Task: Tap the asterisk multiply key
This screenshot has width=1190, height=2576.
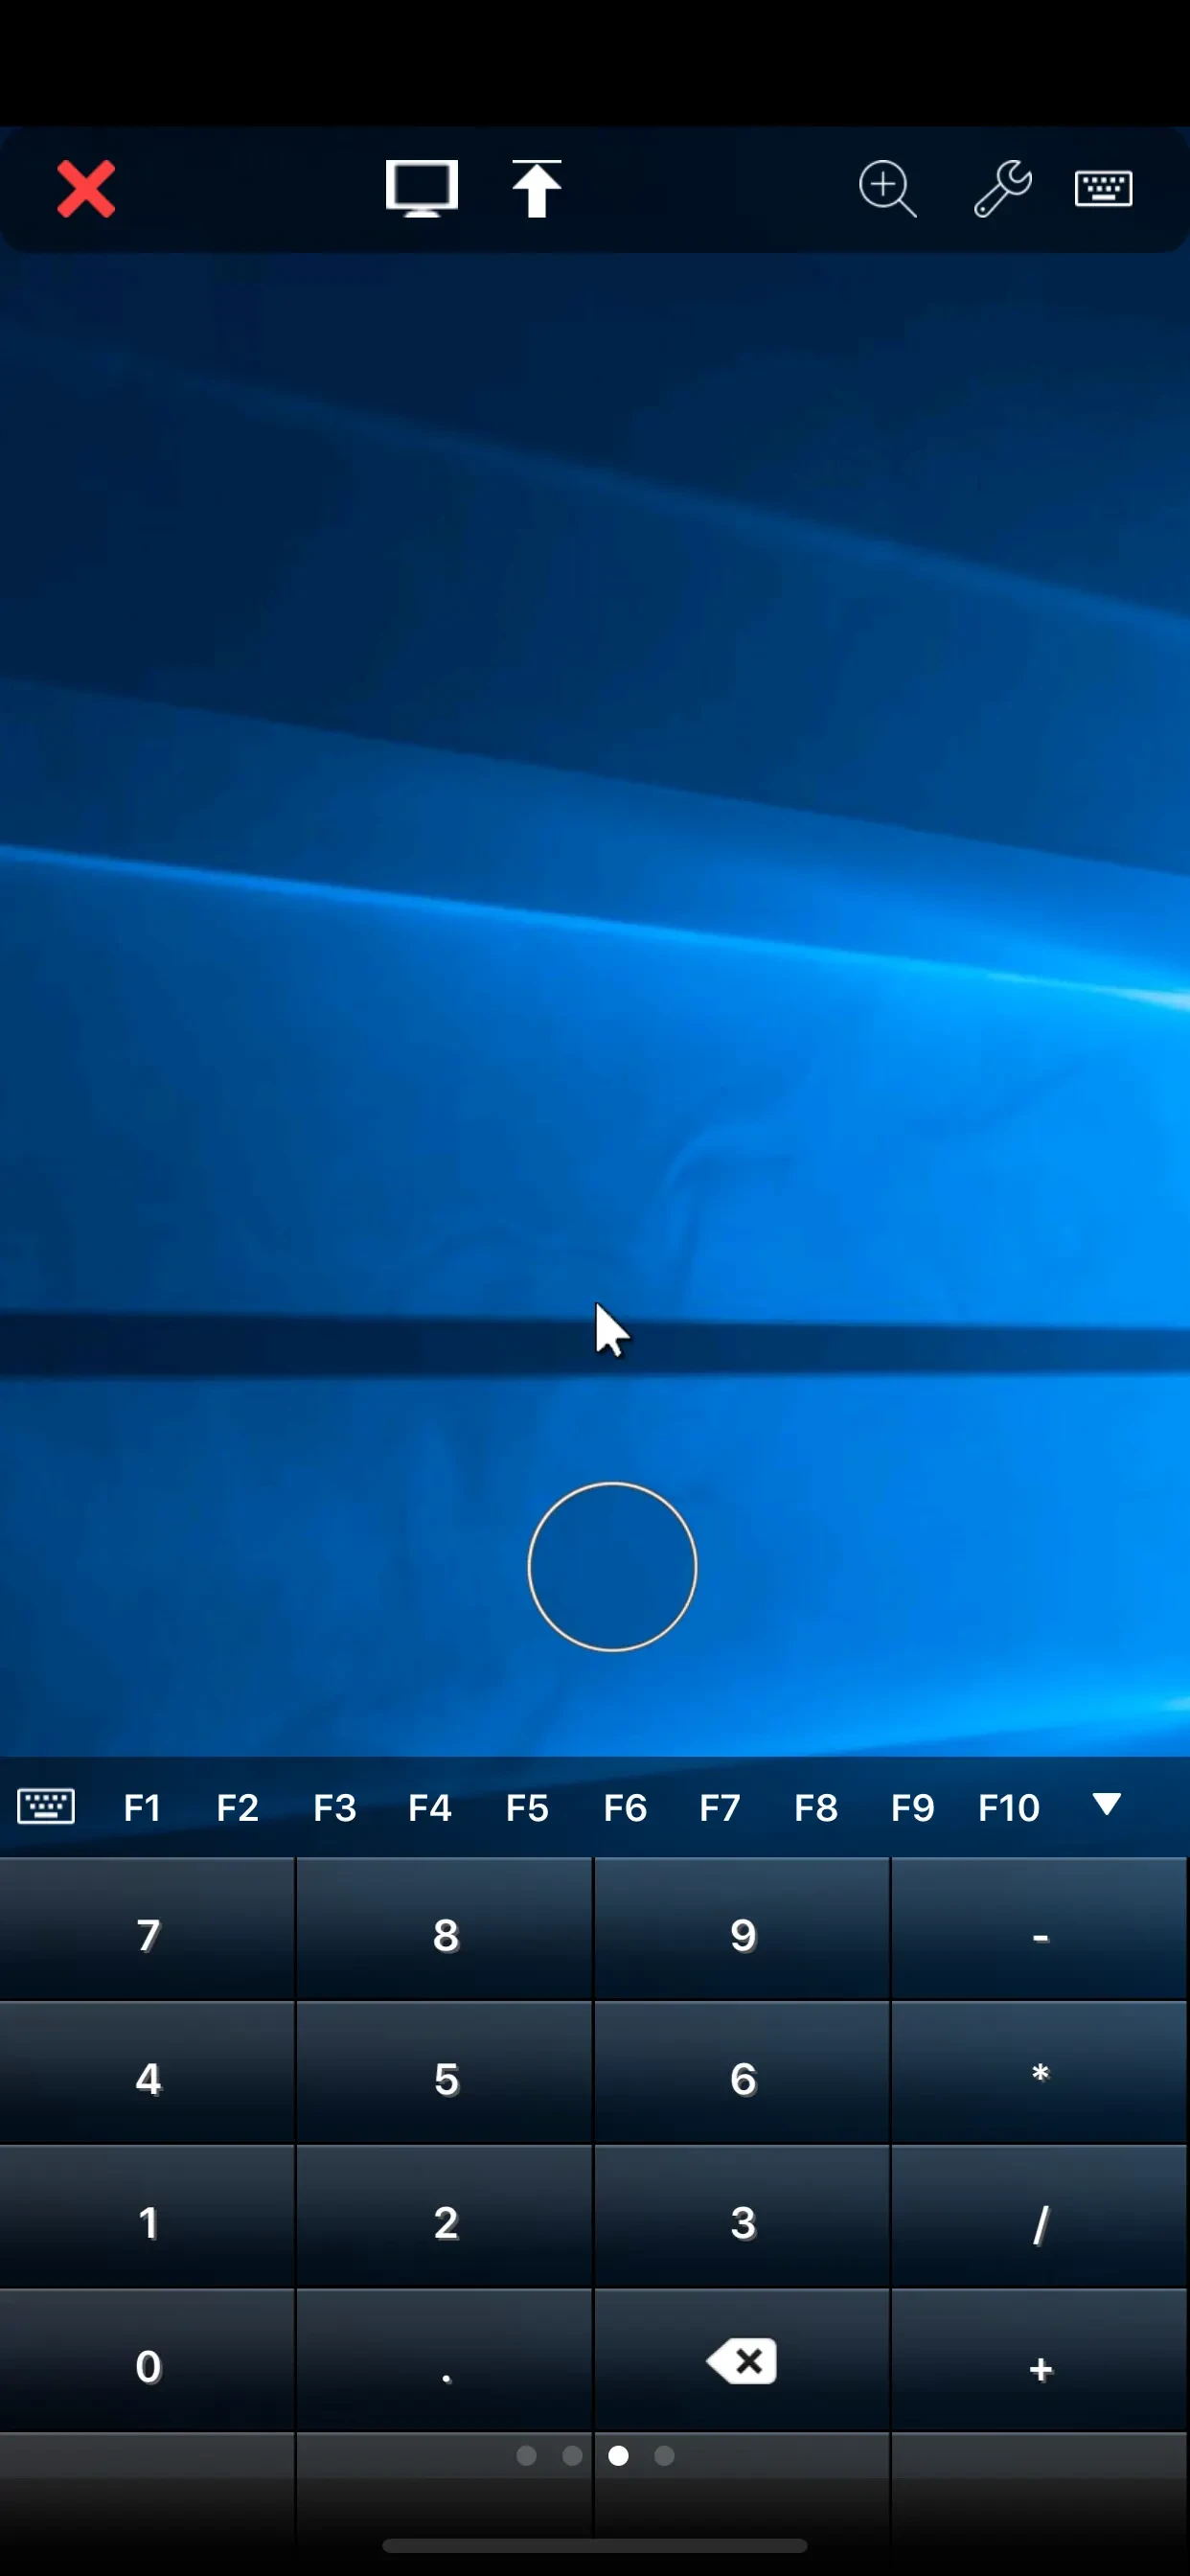Action: pyautogui.click(x=1040, y=2074)
